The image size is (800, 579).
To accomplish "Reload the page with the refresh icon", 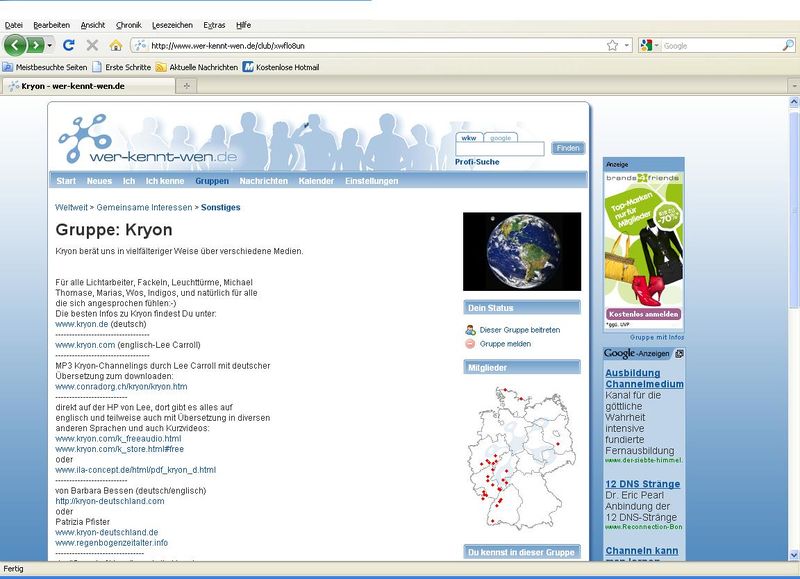I will (x=69, y=45).
